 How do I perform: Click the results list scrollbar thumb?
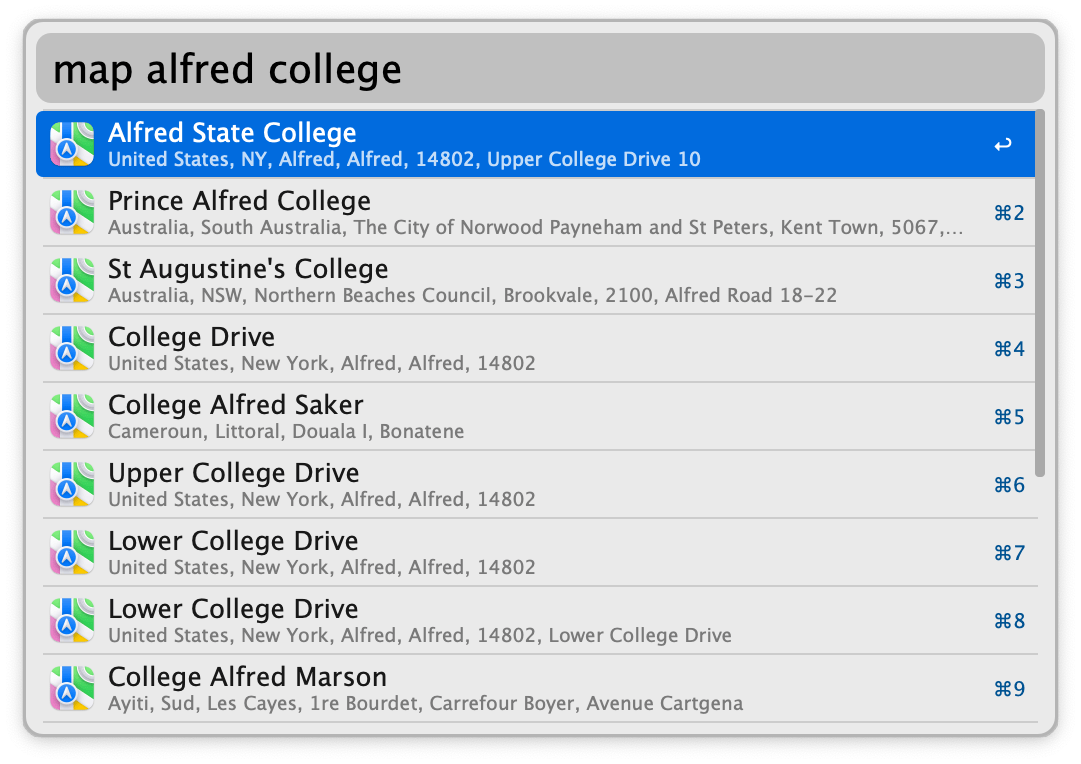[x=1040, y=292]
